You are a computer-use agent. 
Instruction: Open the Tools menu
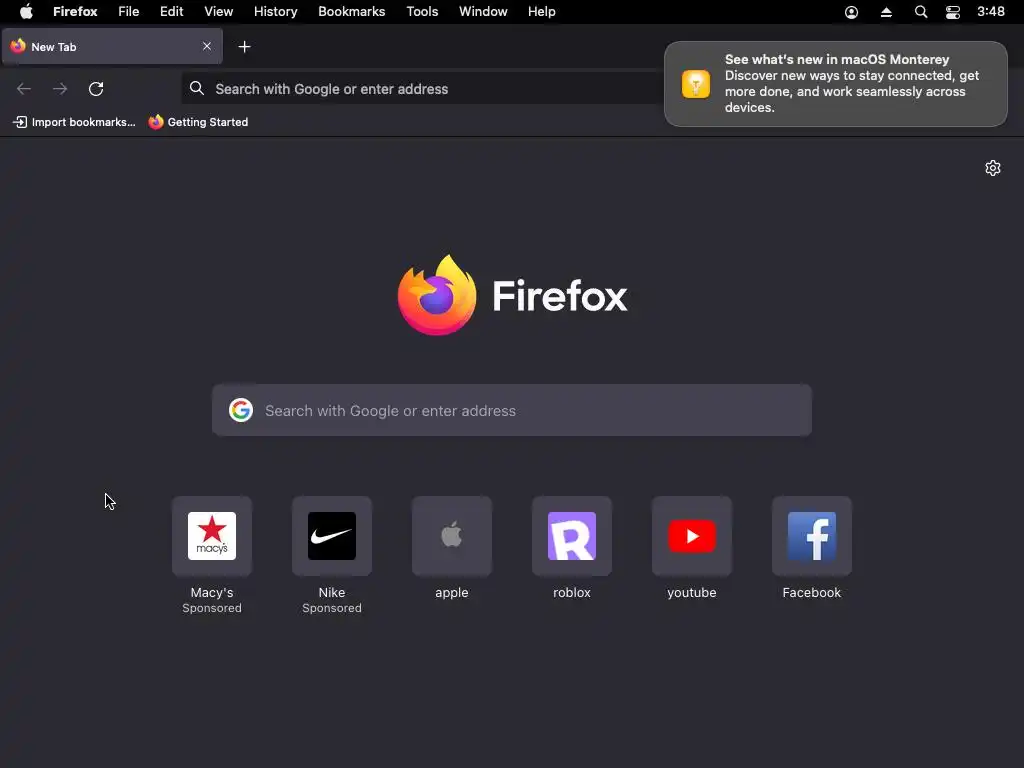[422, 11]
